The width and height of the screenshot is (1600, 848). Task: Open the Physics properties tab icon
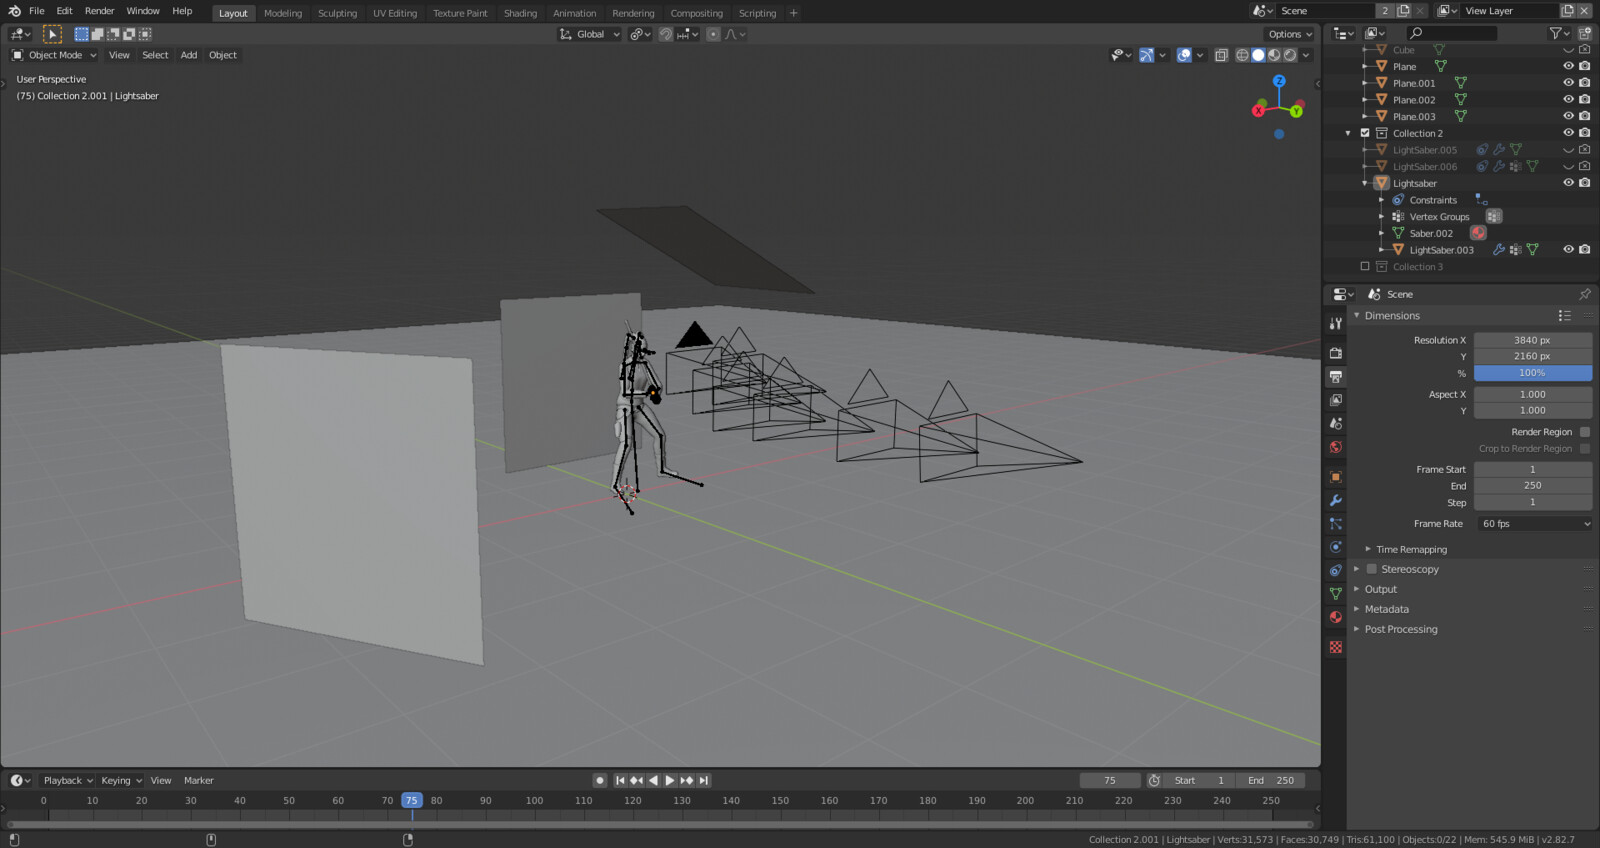[x=1335, y=547]
